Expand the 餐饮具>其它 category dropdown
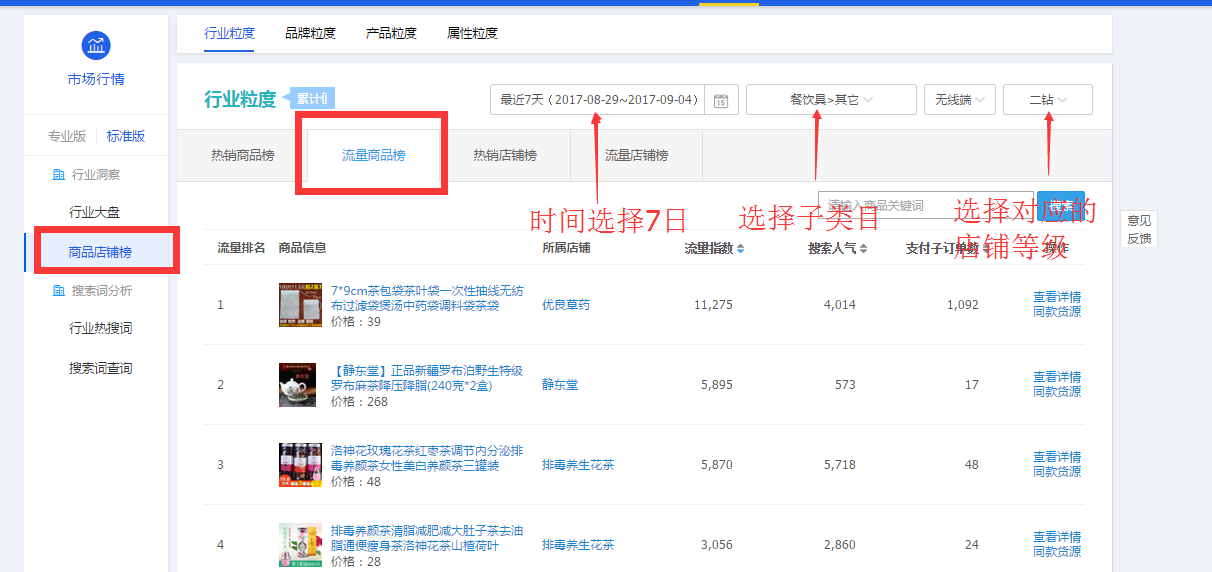Screen dimensions: 1212x572 click(831, 100)
